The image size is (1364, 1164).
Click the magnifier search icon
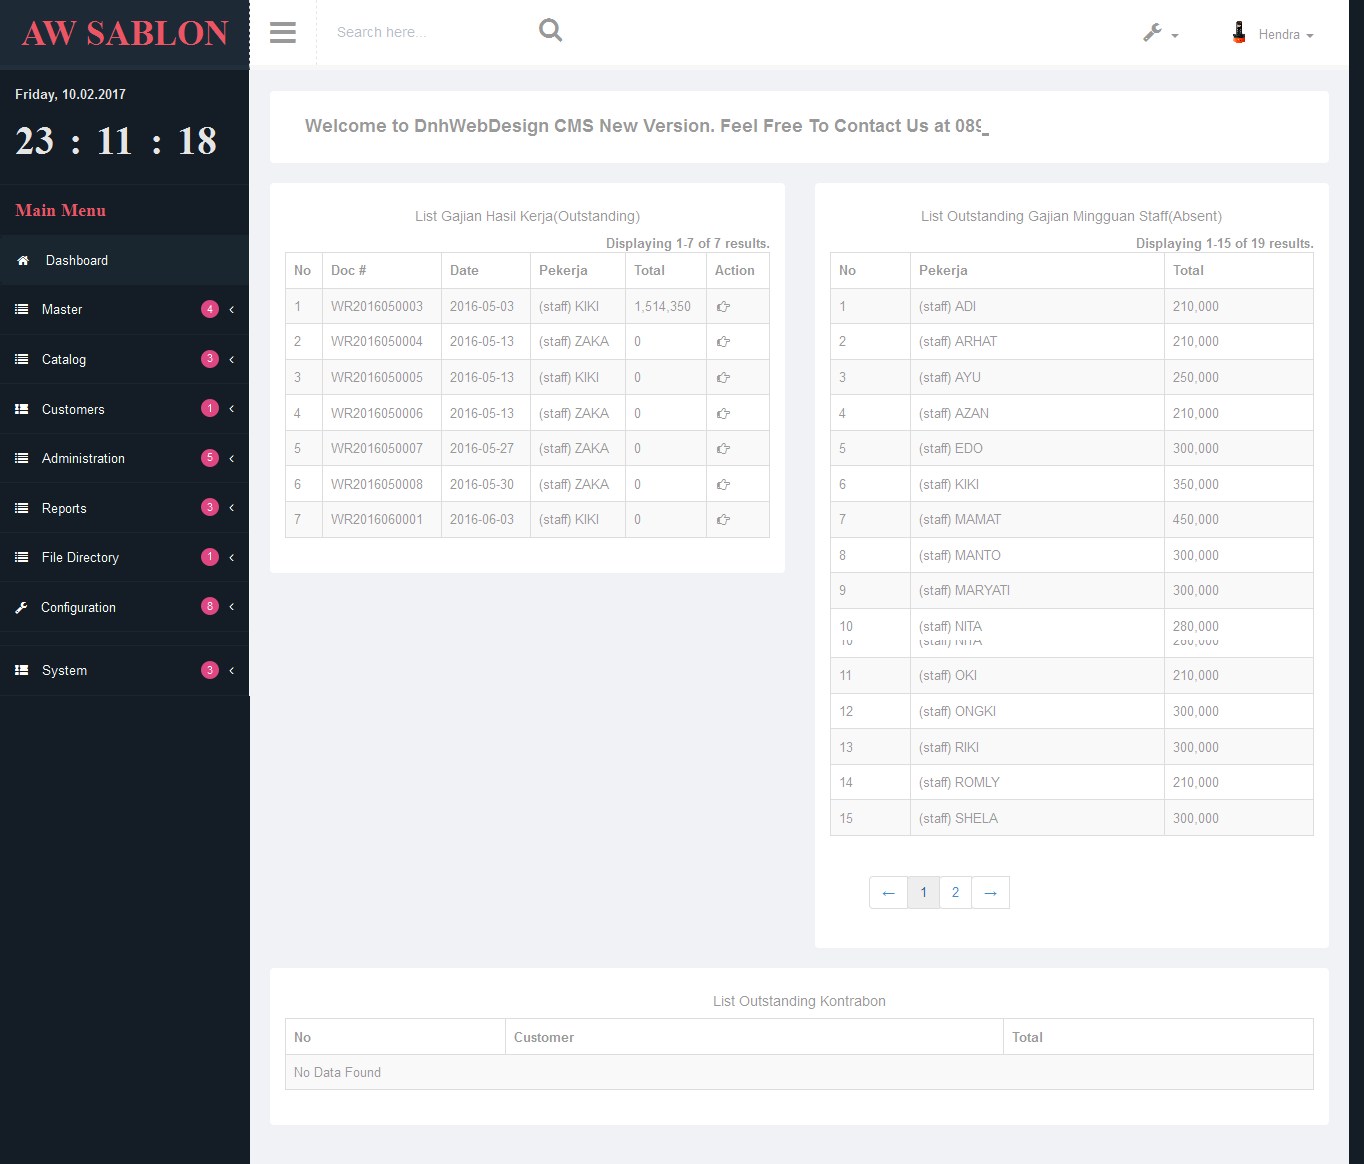click(550, 31)
